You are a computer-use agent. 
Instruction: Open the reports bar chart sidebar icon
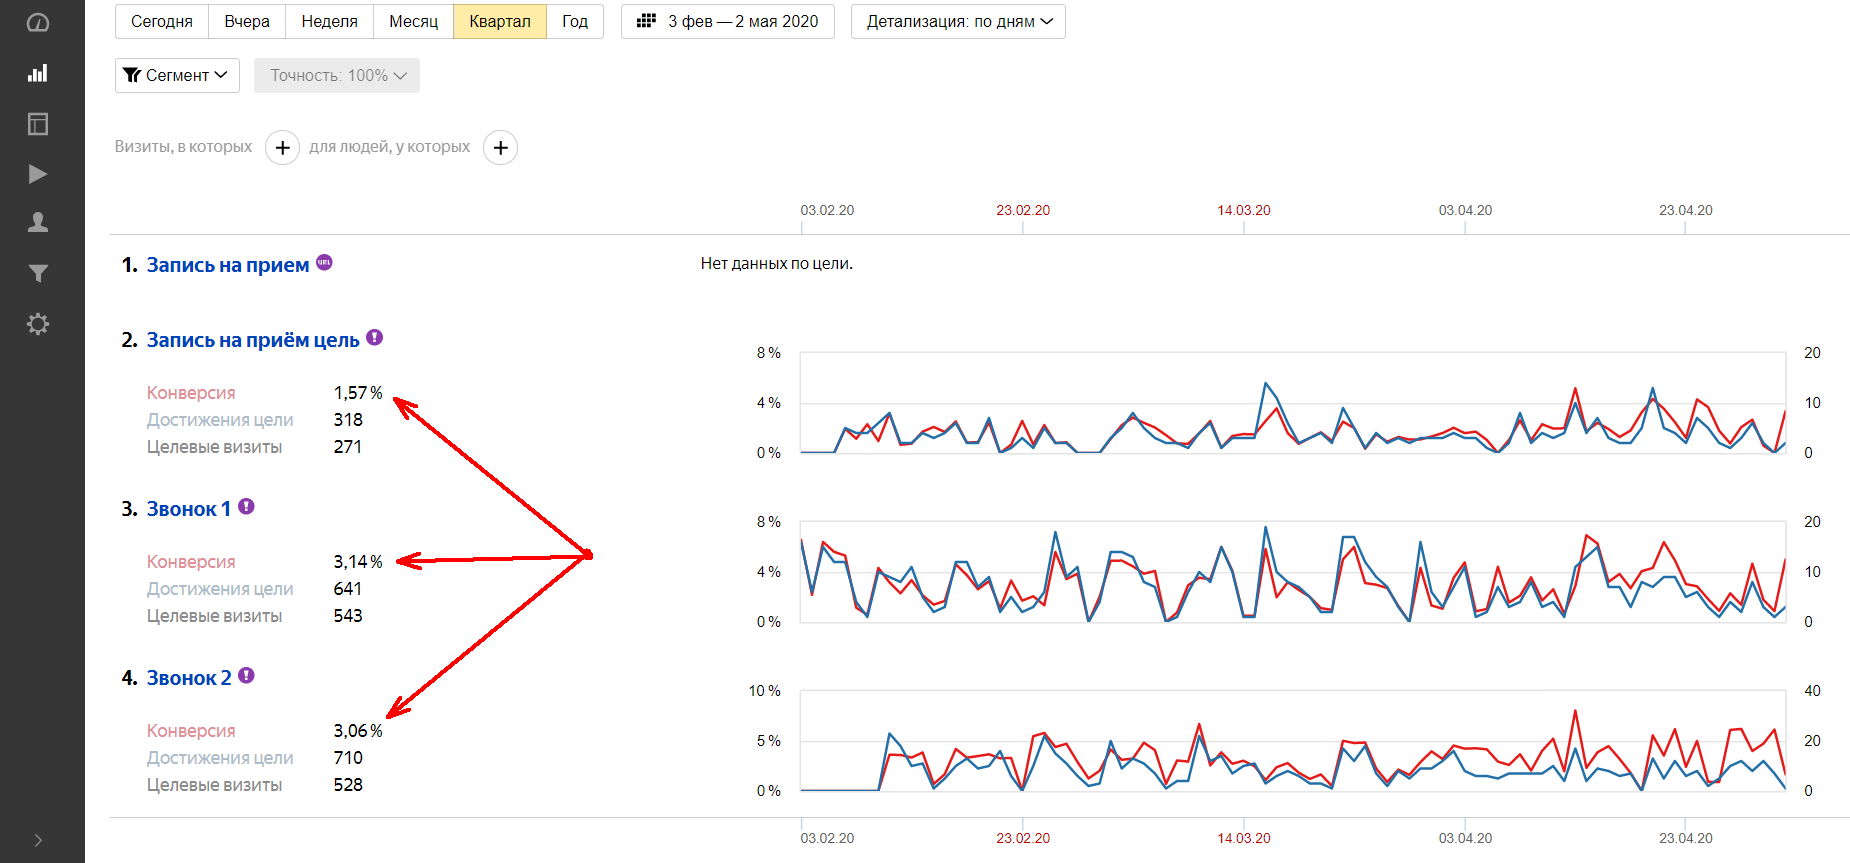click(38, 73)
